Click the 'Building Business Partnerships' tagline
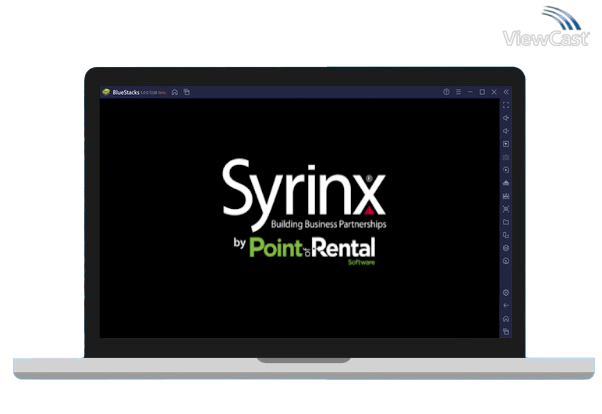The image size is (602, 414). click(x=329, y=224)
